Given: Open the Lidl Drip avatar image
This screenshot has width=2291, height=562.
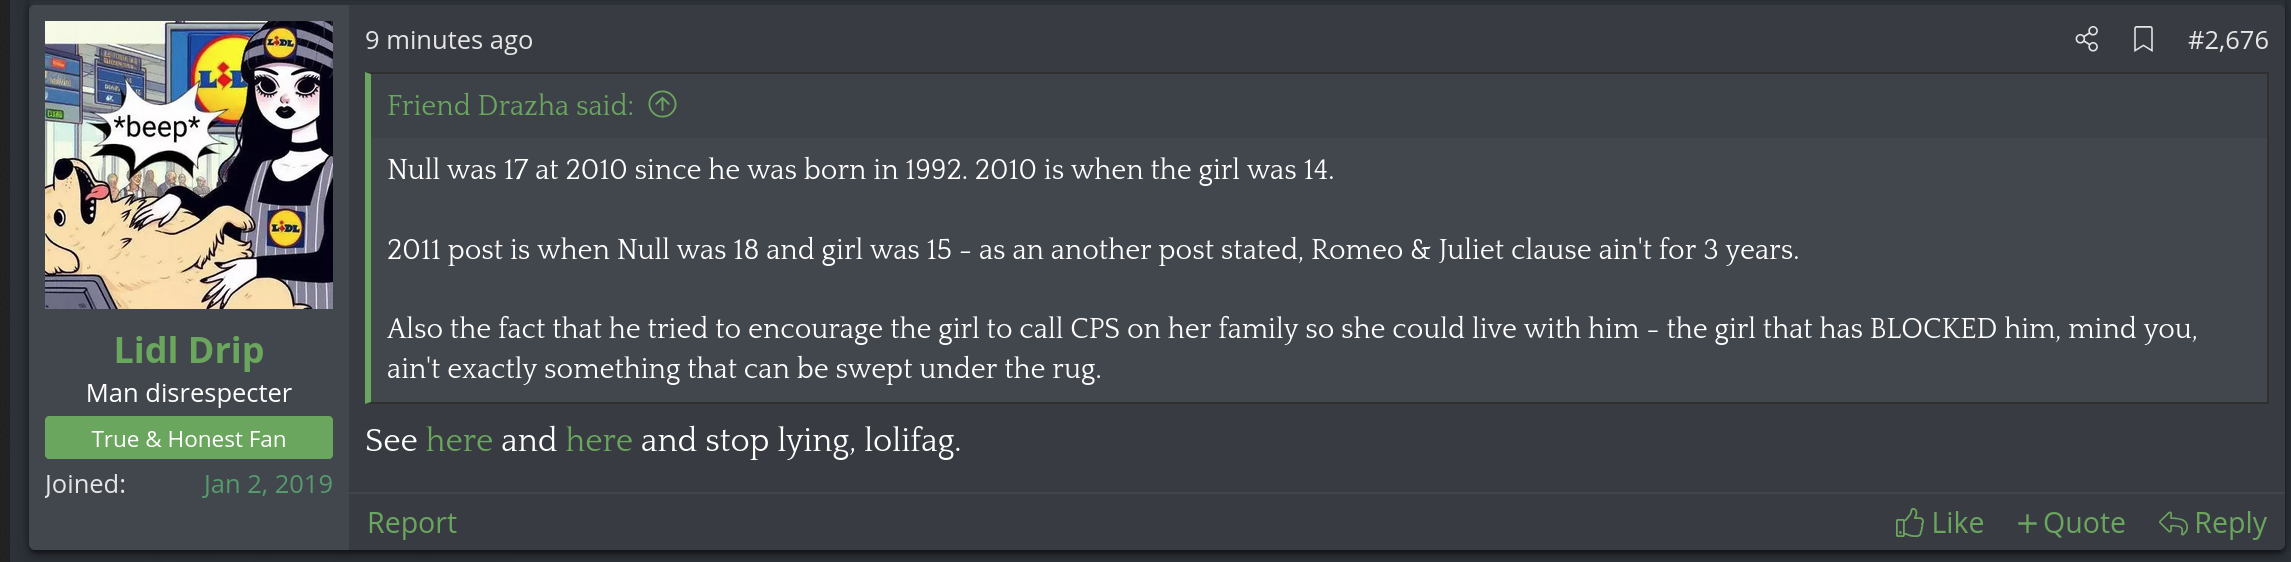Looking at the screenshot, I should pyautogui.click(x=189, y=165).
